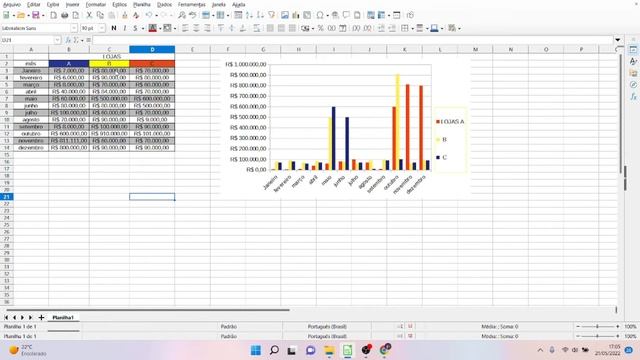Image resolution: width=640 pixels, height=360 pixels.
Task: Format as percent
Action: [x=321, y=28]
